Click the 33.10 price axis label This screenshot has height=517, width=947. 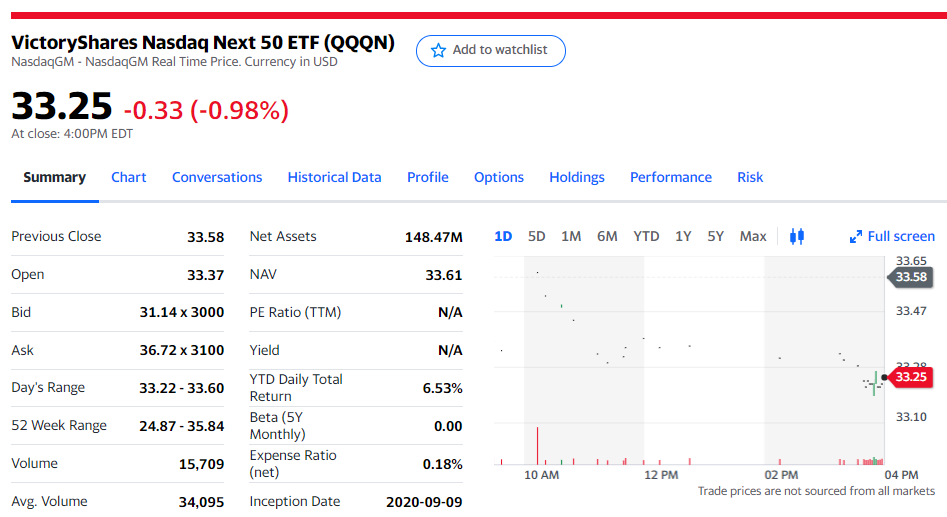911,417
